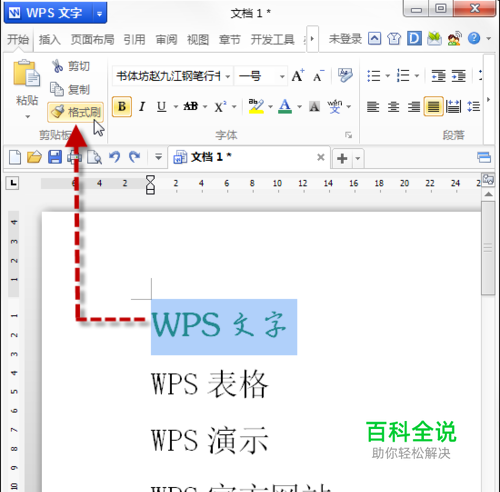Viewport: 500px width, 492px height.
Task: Click the redo arrow icon
Action: tap(135, 157)
